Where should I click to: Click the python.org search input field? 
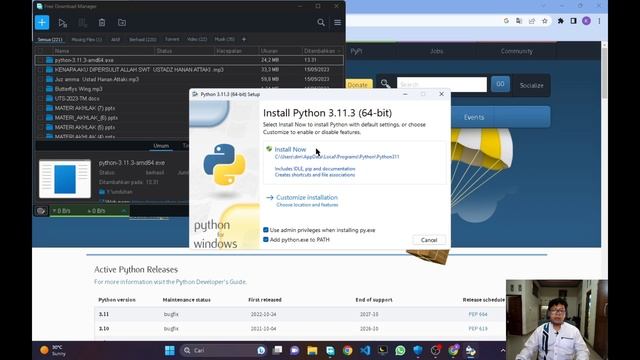[442, 84]
